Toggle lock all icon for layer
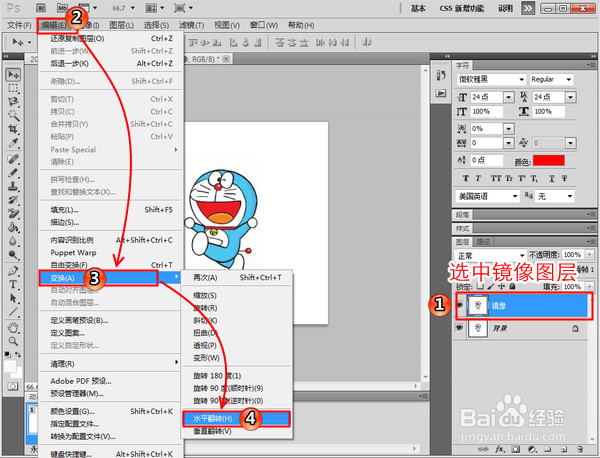600x458 pixels. pyautogui.click(x=512, y=286)
